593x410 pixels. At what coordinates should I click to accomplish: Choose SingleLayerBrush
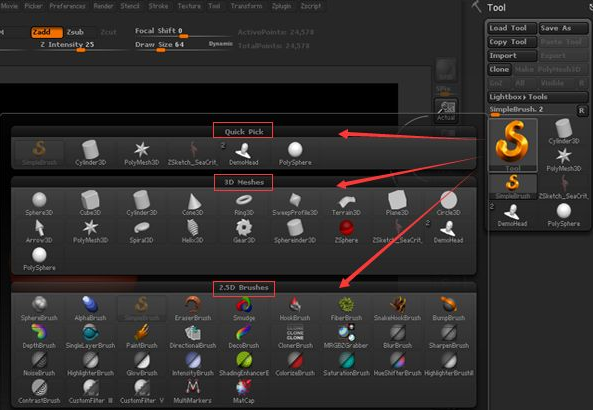click(x=90, y=336)
